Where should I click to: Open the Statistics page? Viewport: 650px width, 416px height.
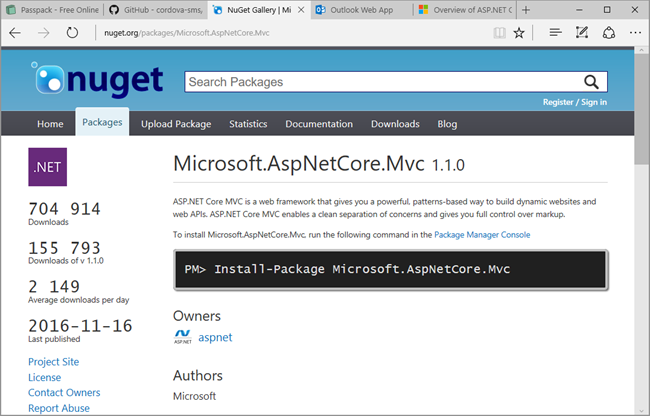click(248, 124)
